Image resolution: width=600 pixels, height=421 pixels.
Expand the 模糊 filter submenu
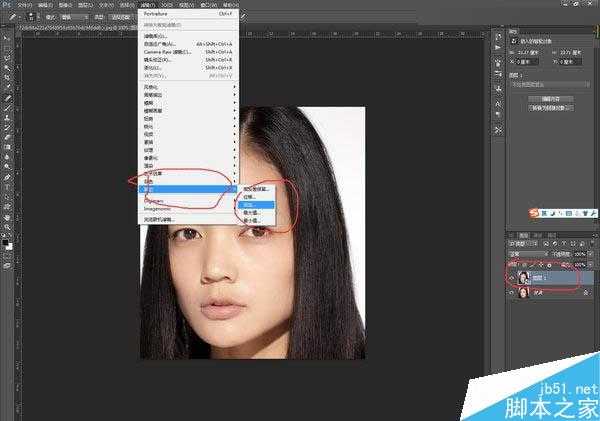188,103
